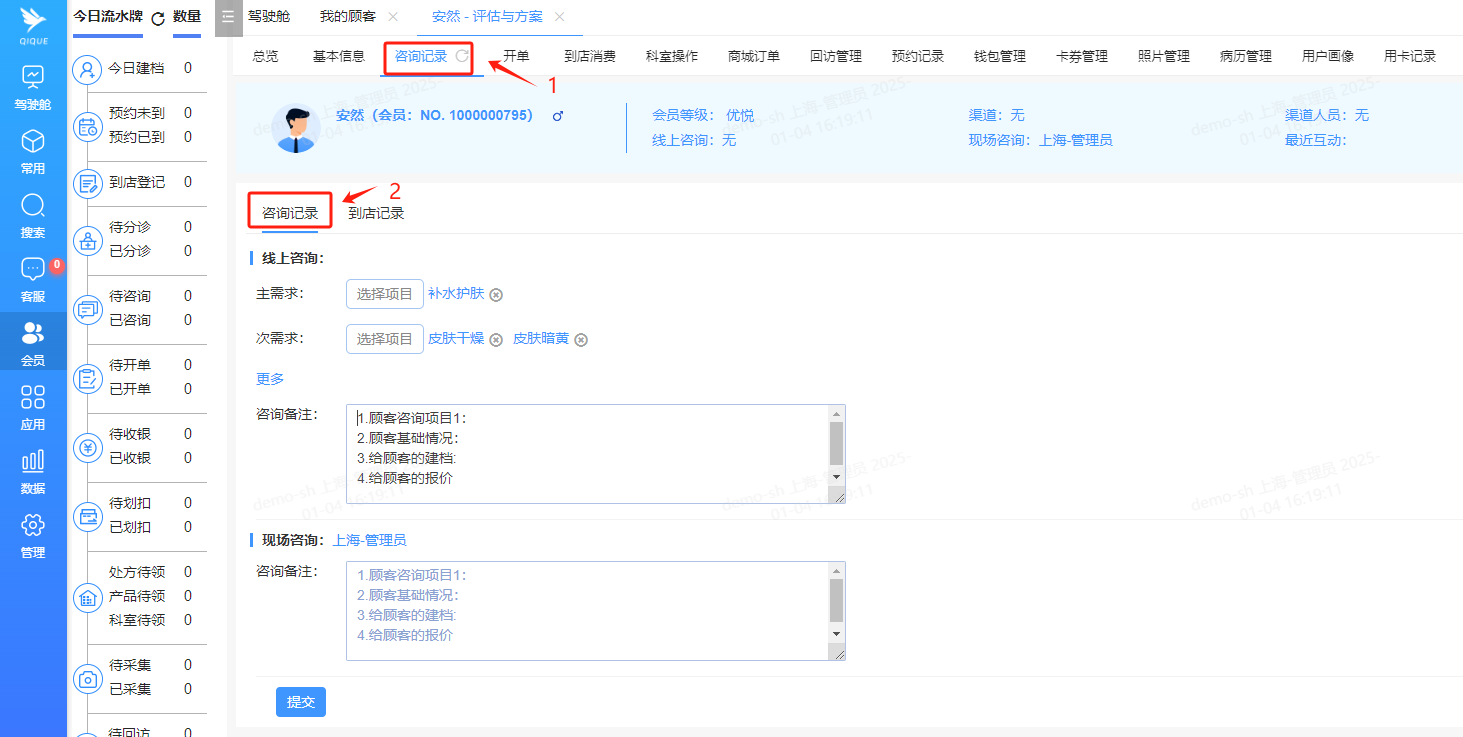Click the 提交 submit button

click(x=300, y=701)
